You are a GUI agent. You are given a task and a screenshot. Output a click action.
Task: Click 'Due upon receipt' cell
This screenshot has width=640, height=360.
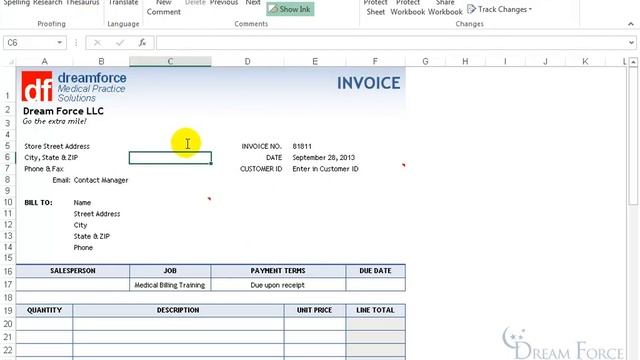[278, 285]
